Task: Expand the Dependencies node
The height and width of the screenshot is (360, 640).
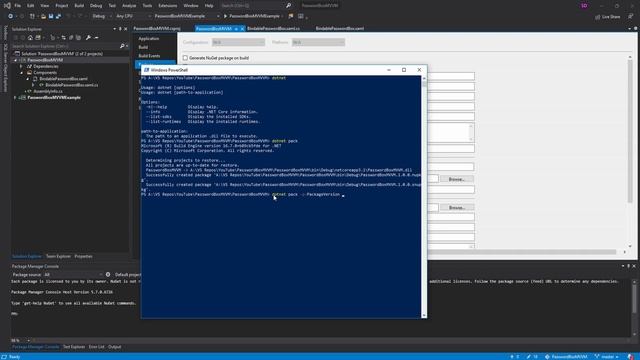Action: (22, 66)
